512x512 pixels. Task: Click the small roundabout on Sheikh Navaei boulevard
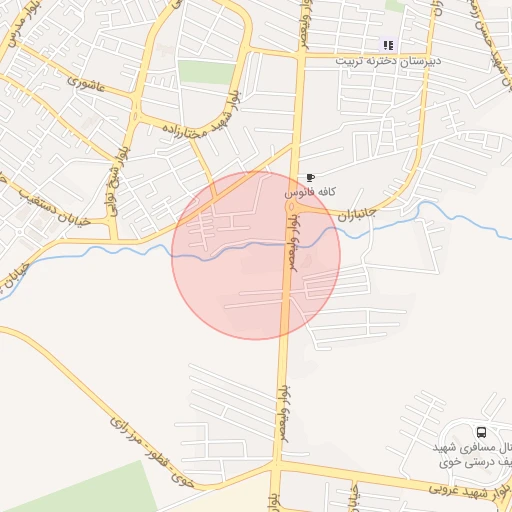coord(135,116)
